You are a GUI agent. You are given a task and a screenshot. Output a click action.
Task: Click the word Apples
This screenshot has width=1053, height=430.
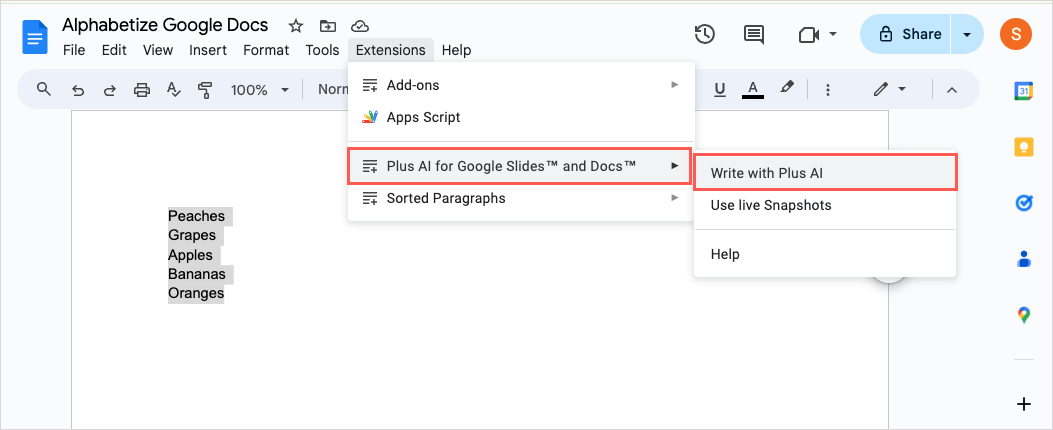pos(190,255)
